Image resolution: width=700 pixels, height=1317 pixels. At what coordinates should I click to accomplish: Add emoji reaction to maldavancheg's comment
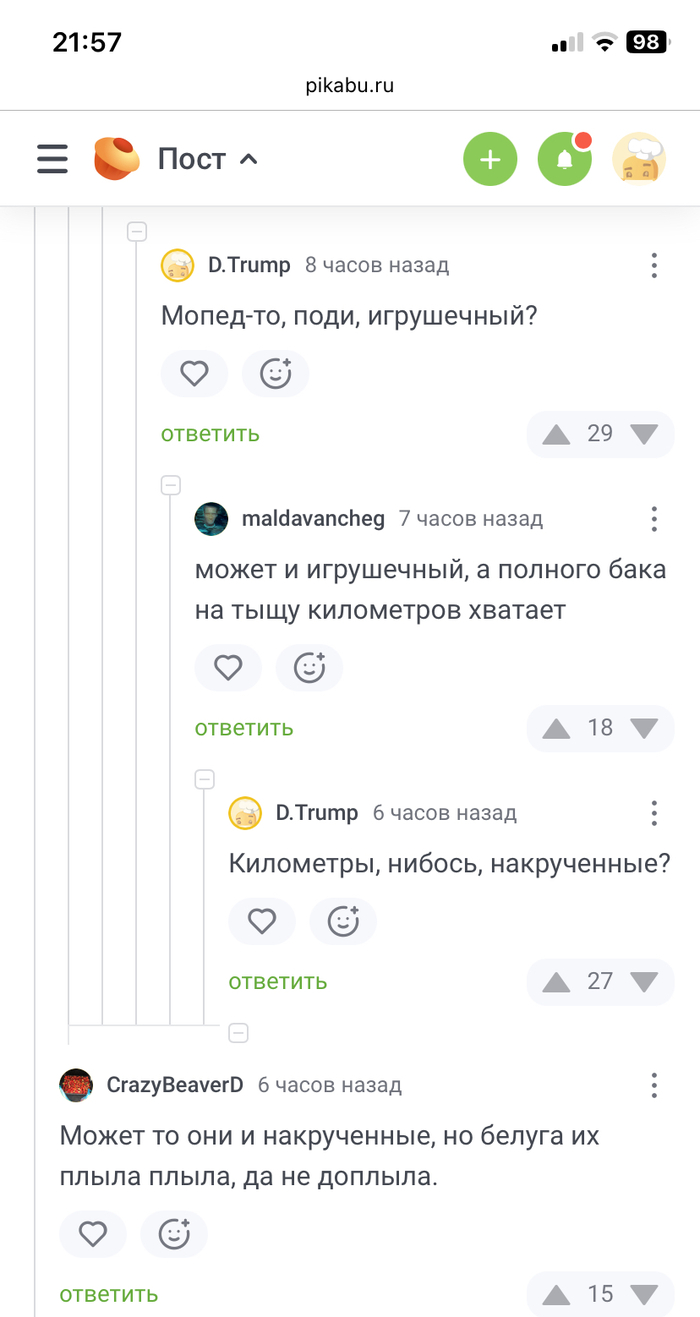tap(309, 668)
